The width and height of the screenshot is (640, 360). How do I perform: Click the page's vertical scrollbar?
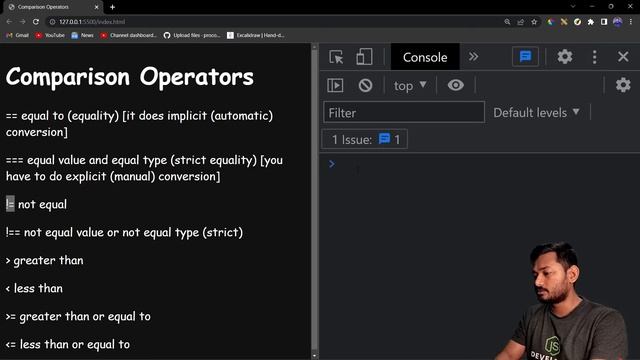click(314, 201)
